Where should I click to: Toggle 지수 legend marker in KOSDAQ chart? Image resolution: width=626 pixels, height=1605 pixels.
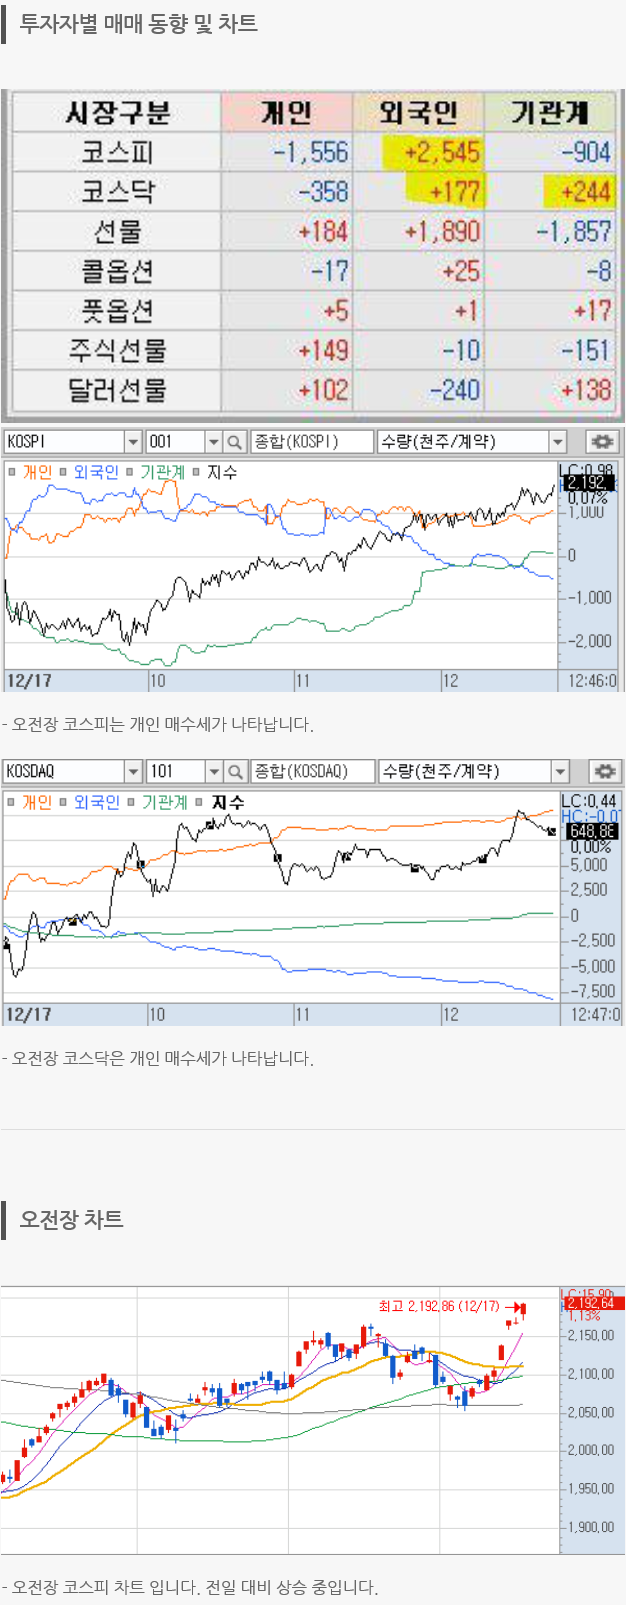coord(199,802)
